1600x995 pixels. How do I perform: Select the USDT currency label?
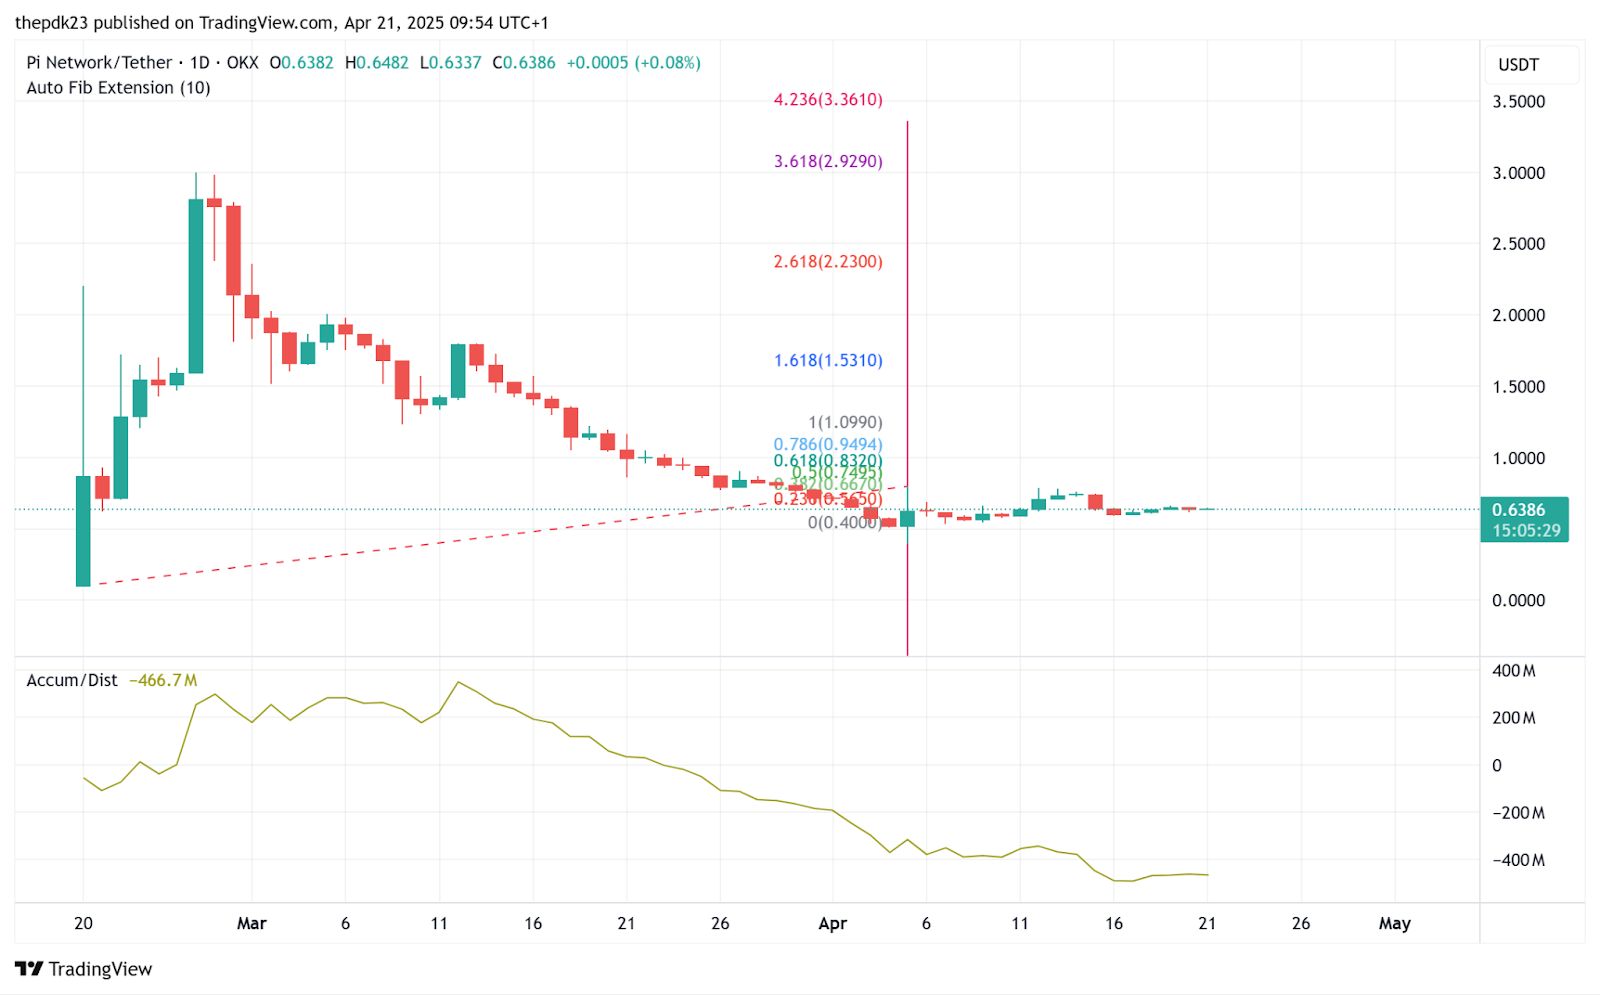click(1518, 65)
